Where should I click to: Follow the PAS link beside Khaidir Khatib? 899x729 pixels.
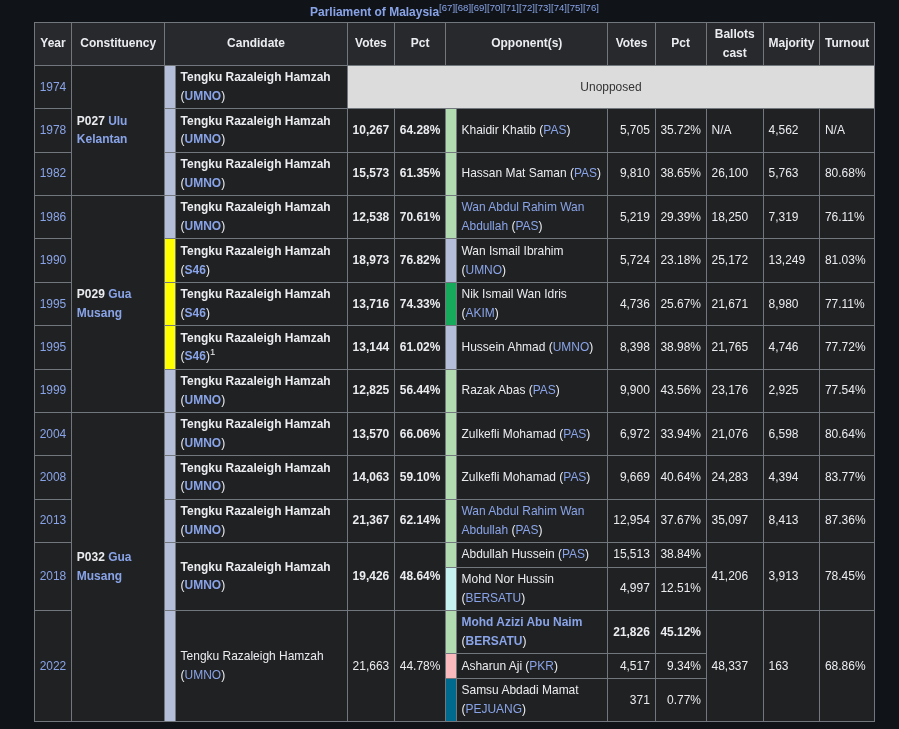pyautogui.click(x=554, y=130)
